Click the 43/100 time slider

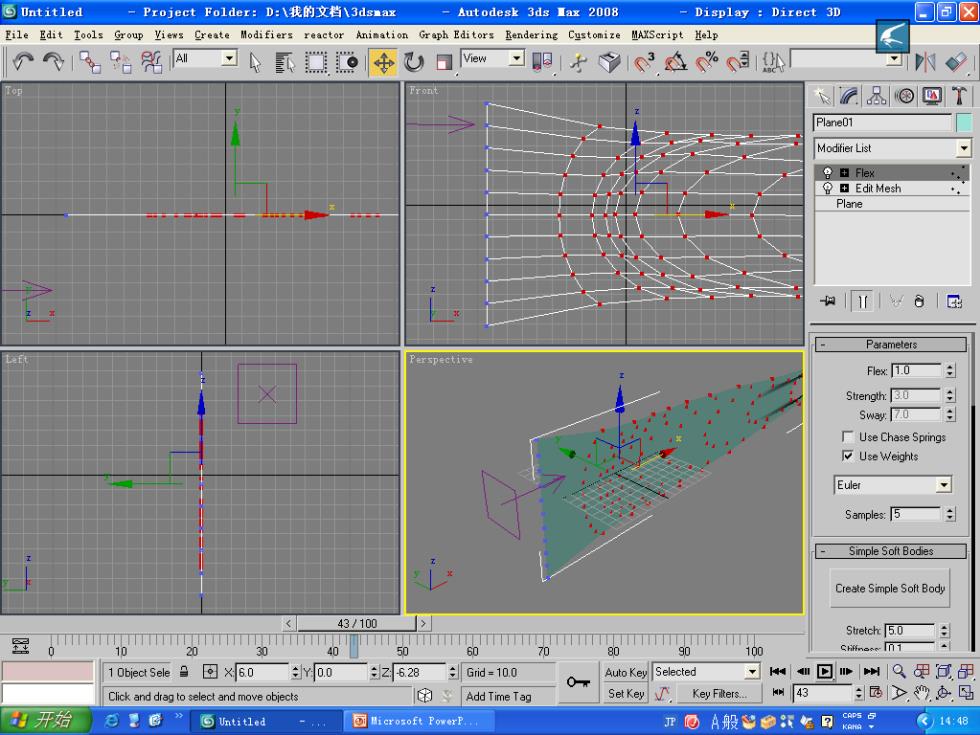click(357, 624)
